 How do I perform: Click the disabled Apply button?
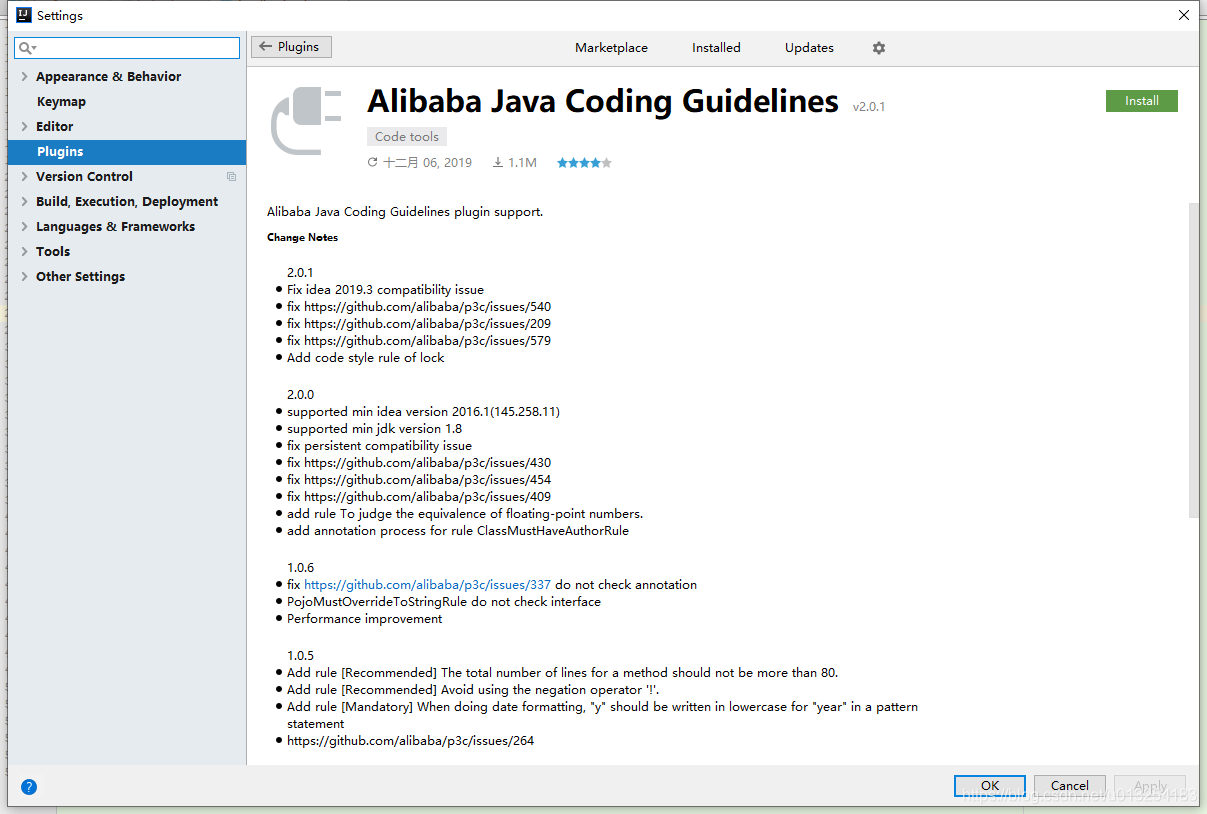click(x=1149, y=786)
